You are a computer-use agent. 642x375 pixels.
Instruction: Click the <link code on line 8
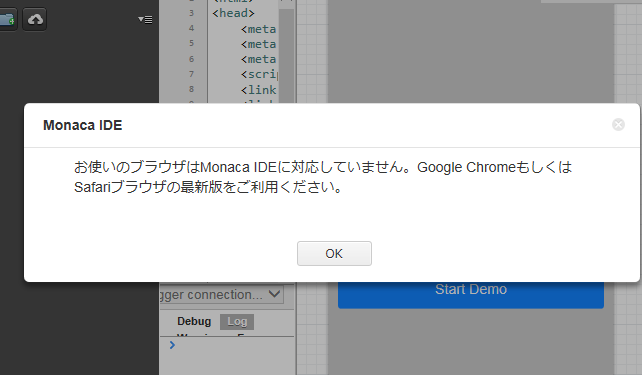(259, 90)
